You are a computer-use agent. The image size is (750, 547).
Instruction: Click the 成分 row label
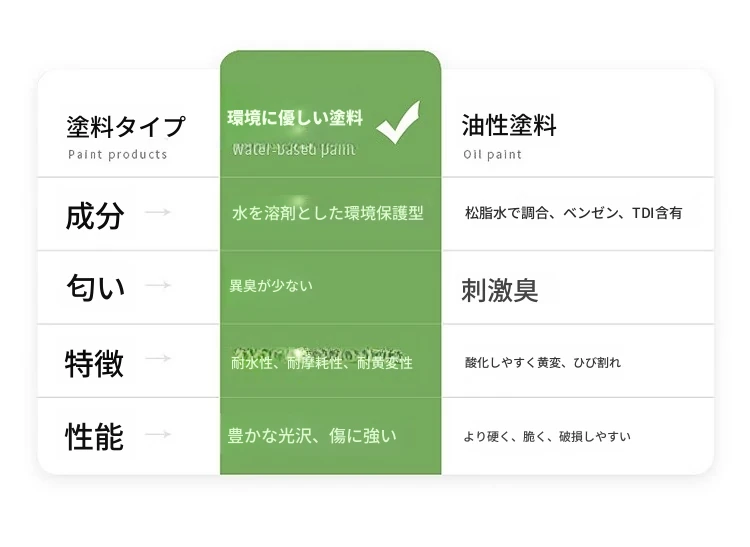(95, 215)
